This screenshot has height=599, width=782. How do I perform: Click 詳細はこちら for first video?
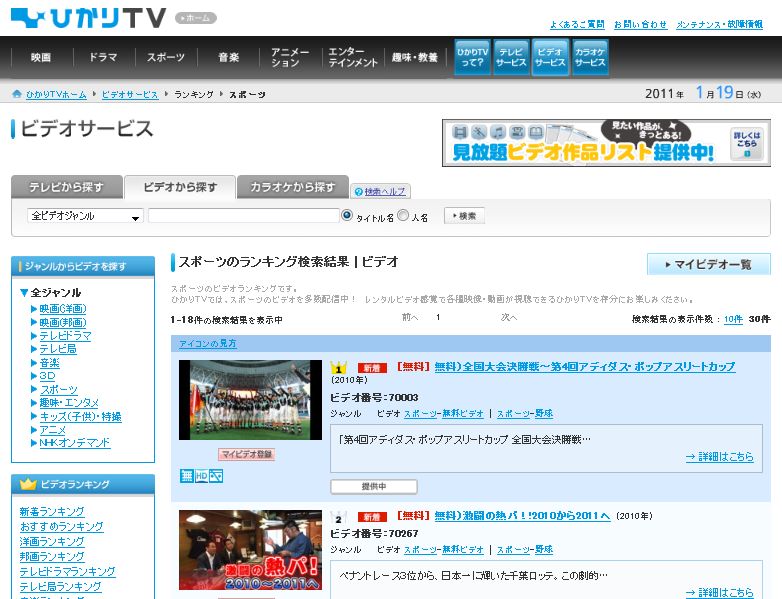click(x=719, y=456)
